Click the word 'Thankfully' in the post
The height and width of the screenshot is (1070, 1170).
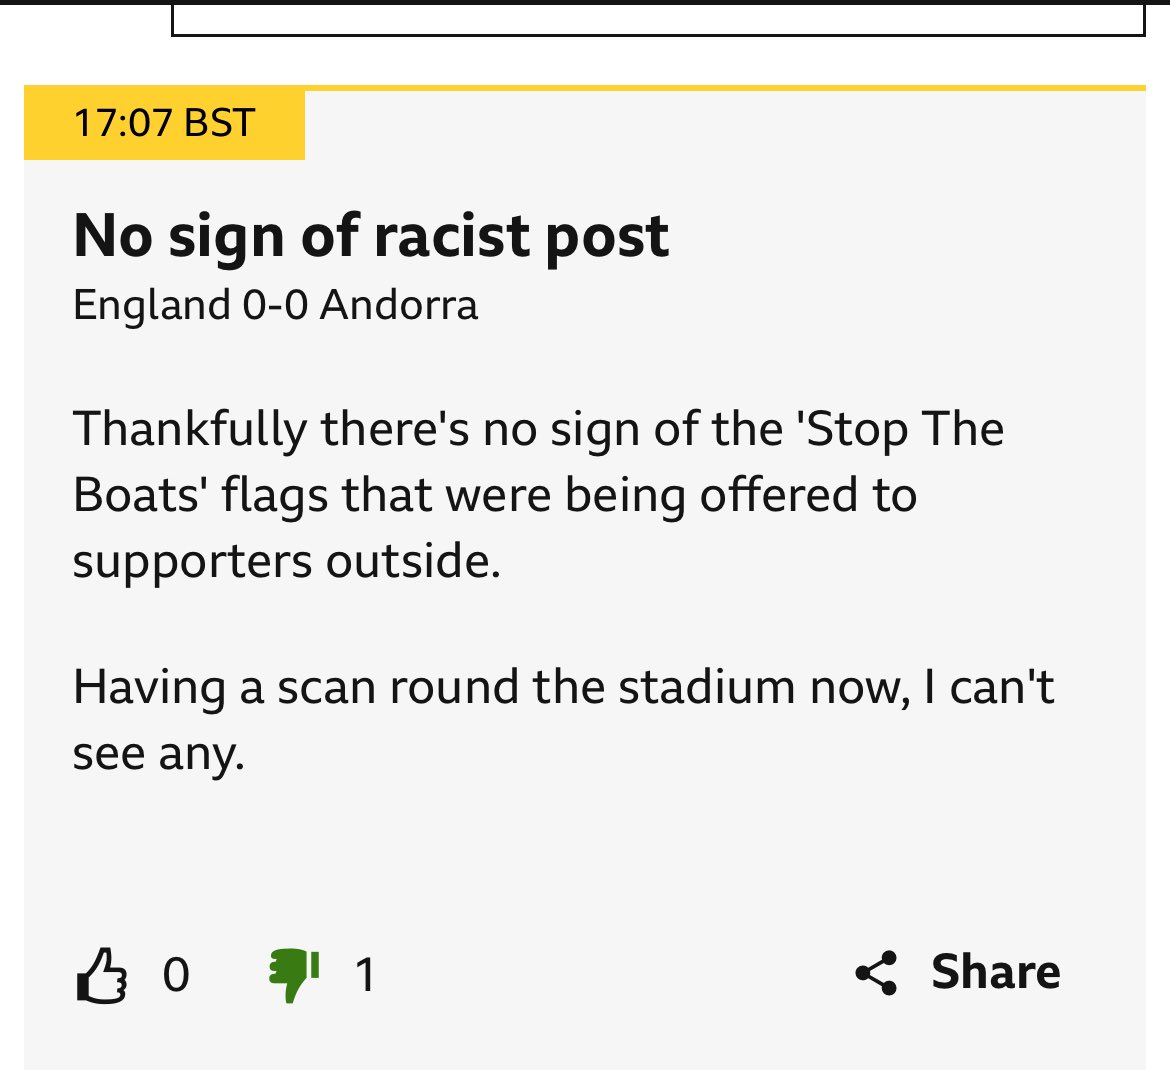click(x=190, y=430)
